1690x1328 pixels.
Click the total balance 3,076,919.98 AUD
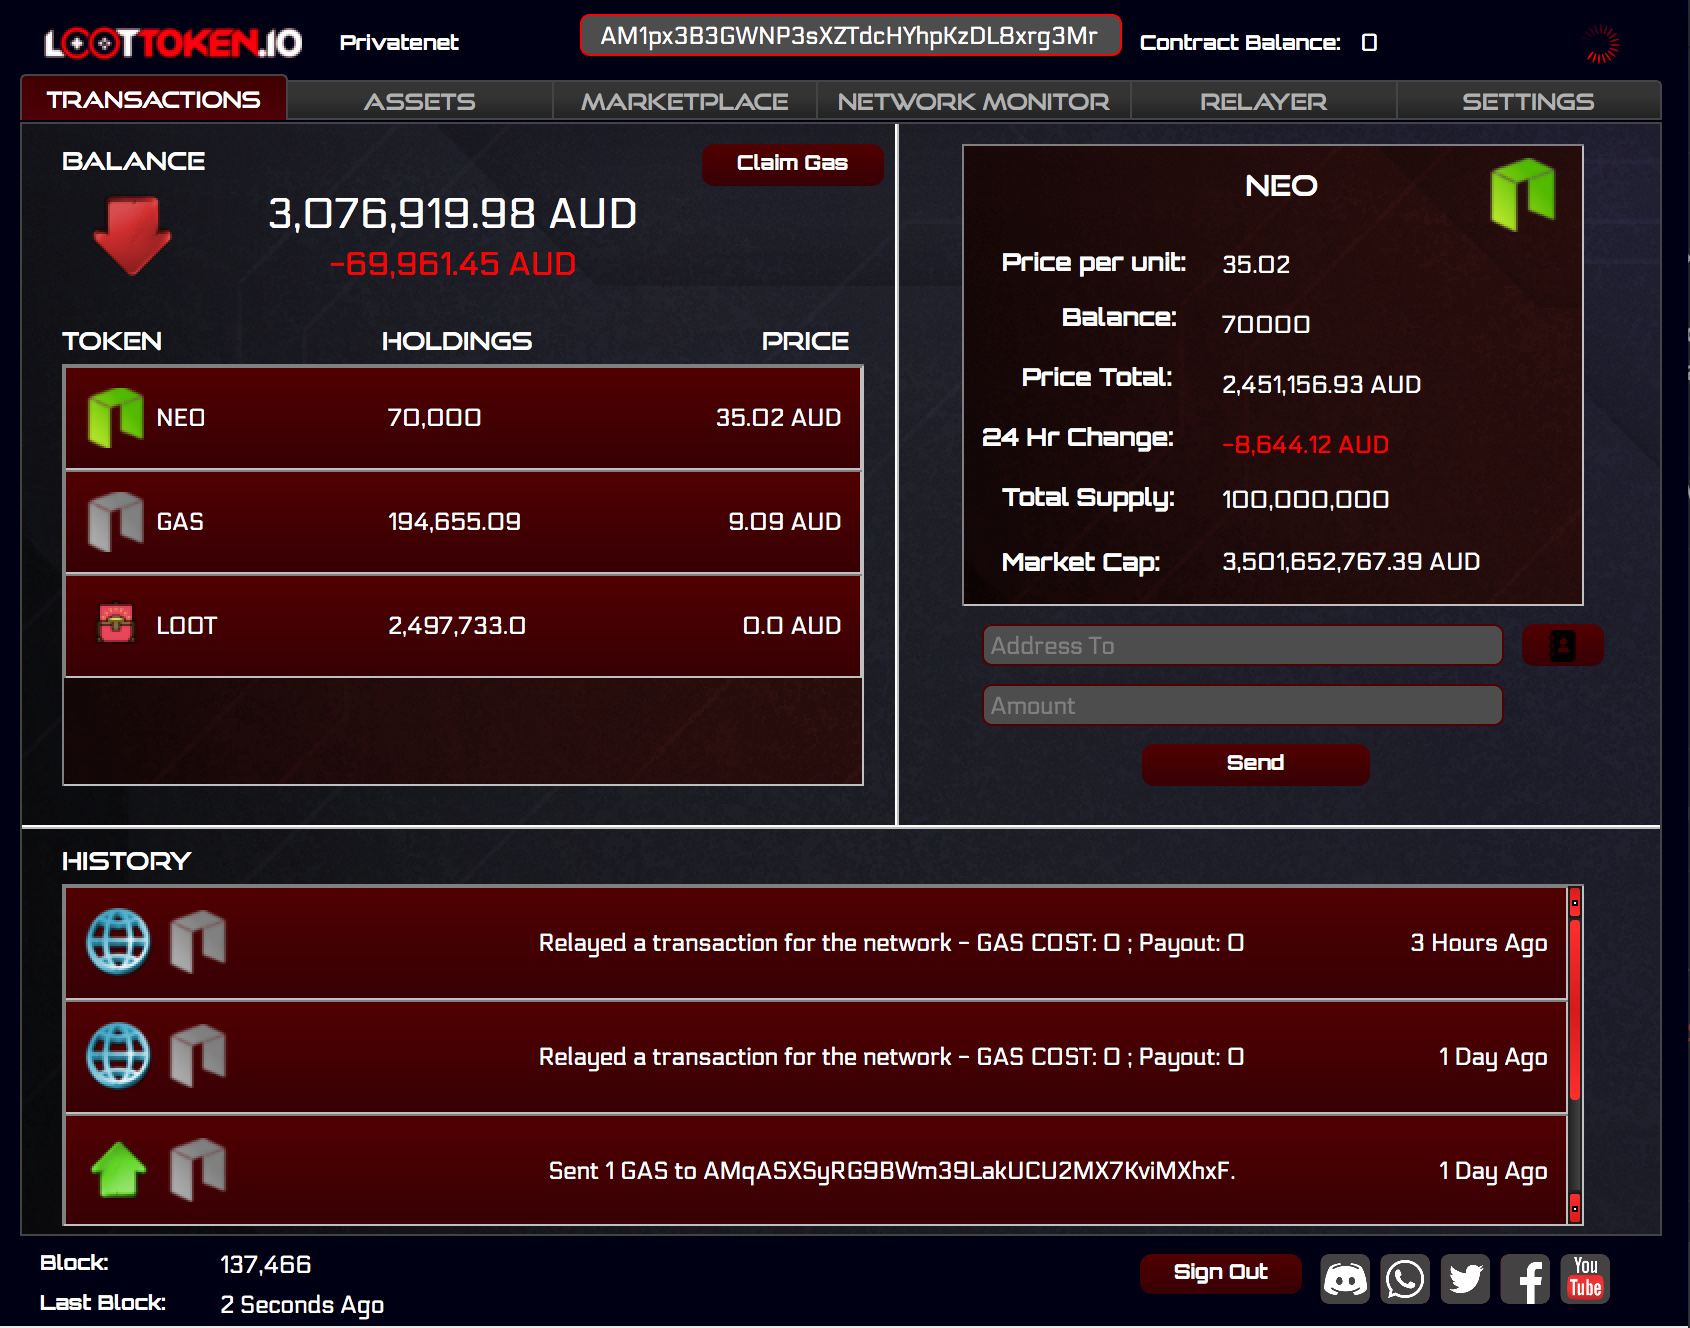tap(452, 213)
